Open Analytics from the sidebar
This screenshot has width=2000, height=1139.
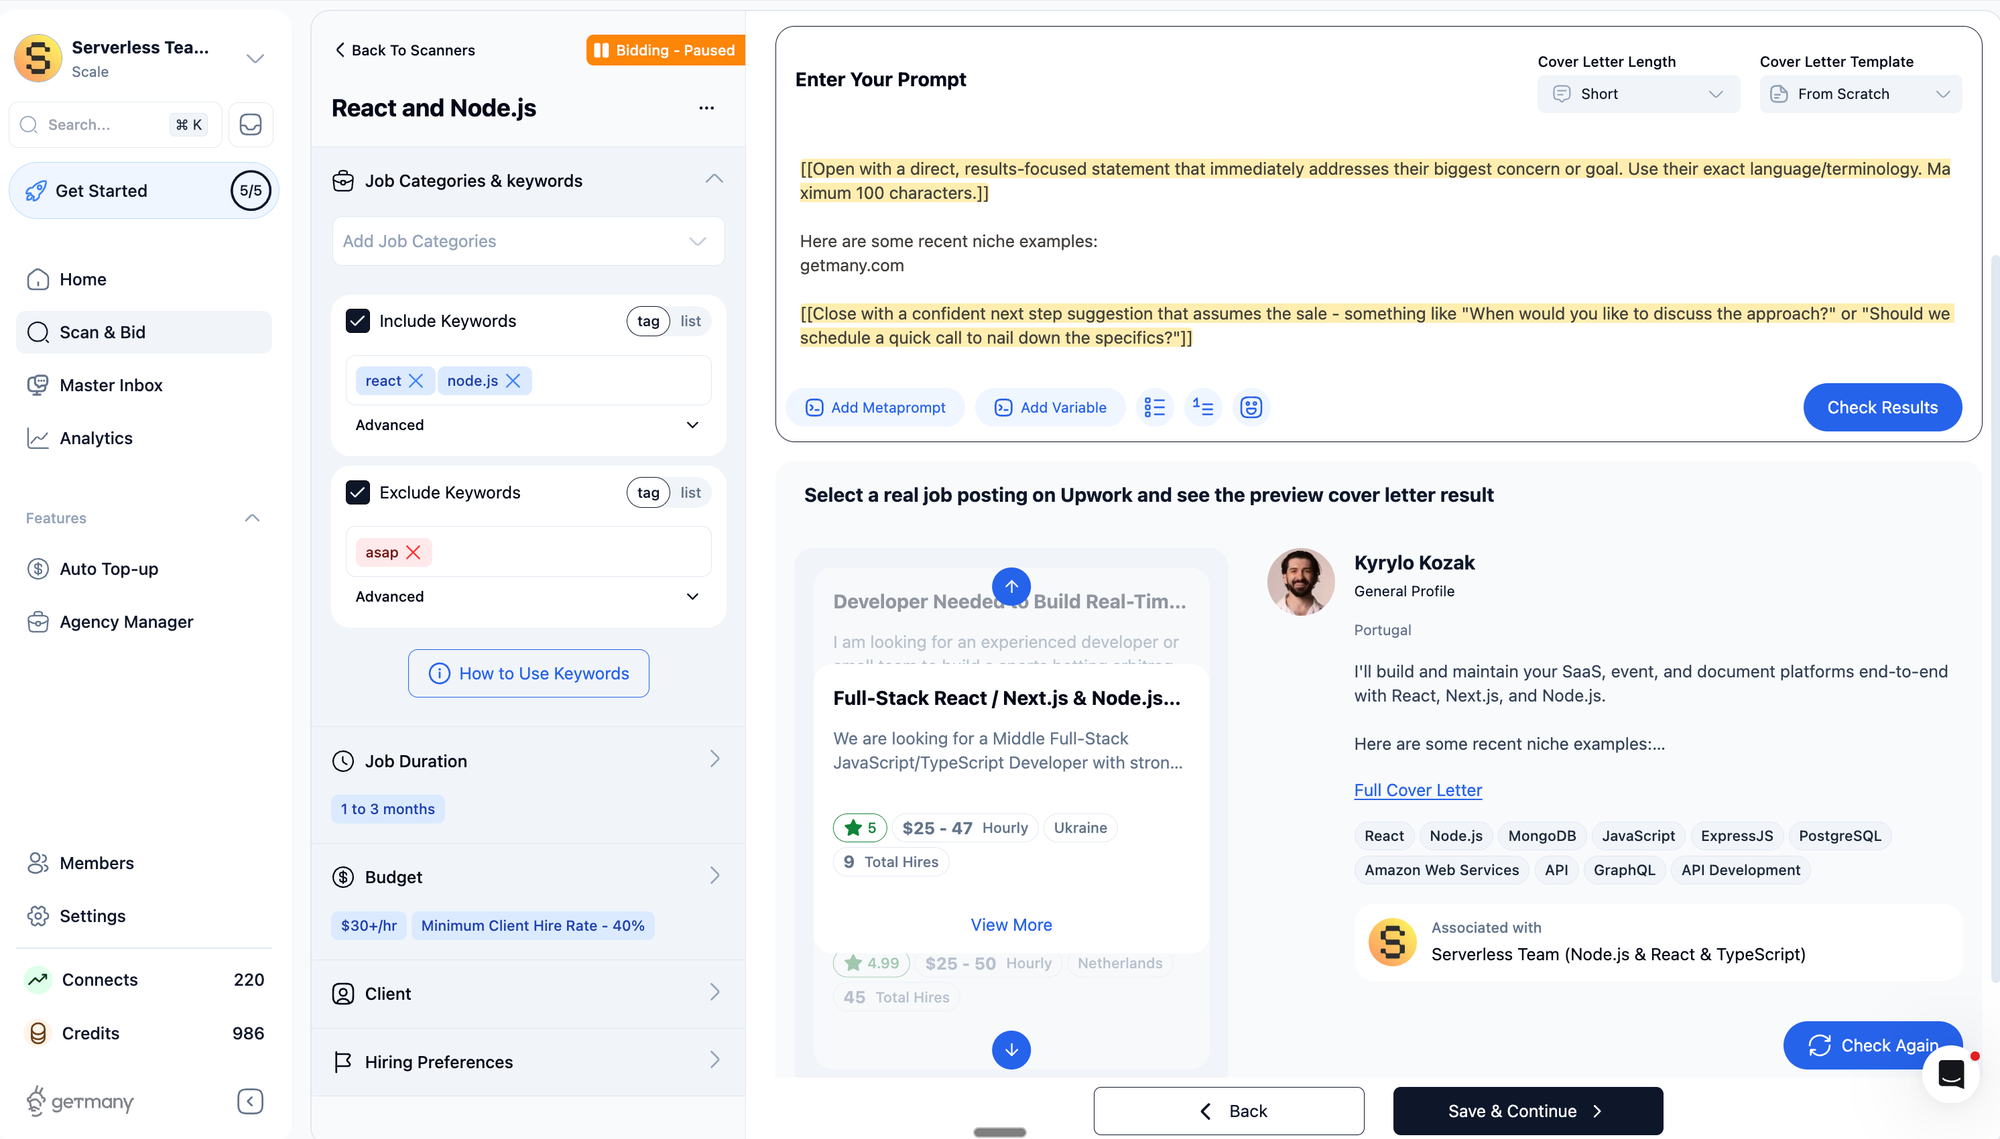96,438
